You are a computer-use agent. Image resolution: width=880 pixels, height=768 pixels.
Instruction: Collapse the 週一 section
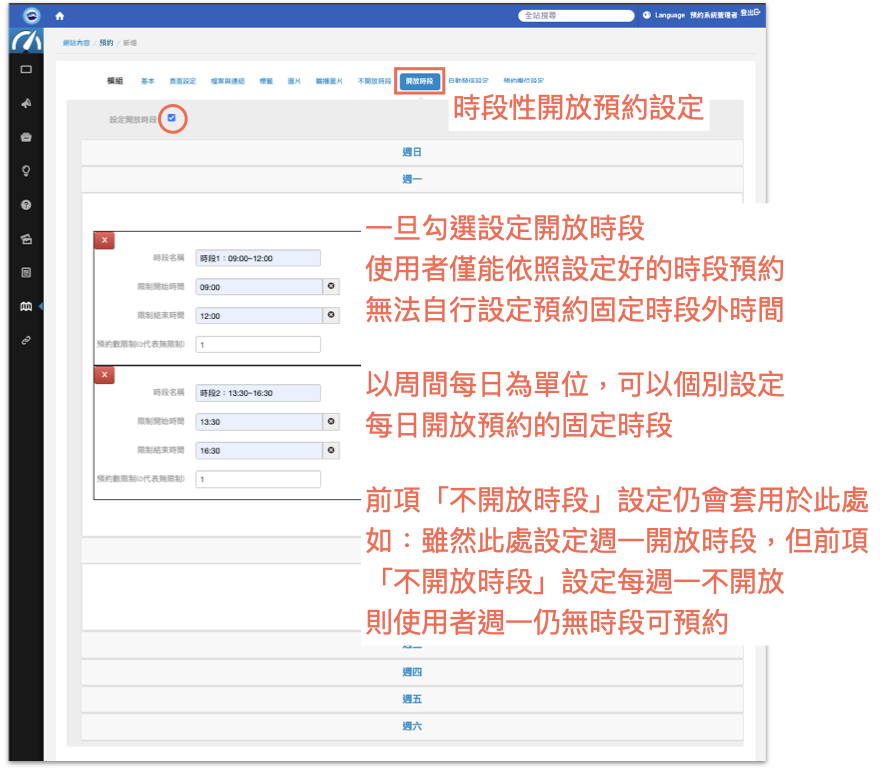(x=411, y=179)
